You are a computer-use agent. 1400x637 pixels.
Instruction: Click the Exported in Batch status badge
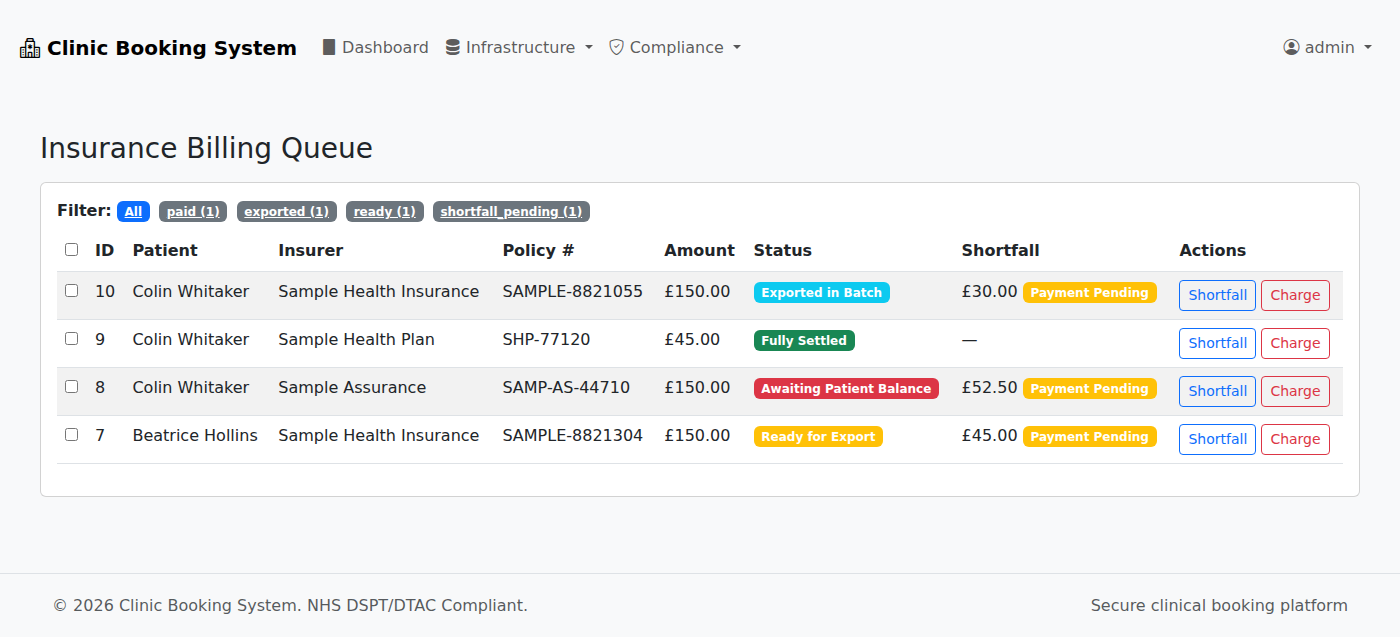(822, 293)
